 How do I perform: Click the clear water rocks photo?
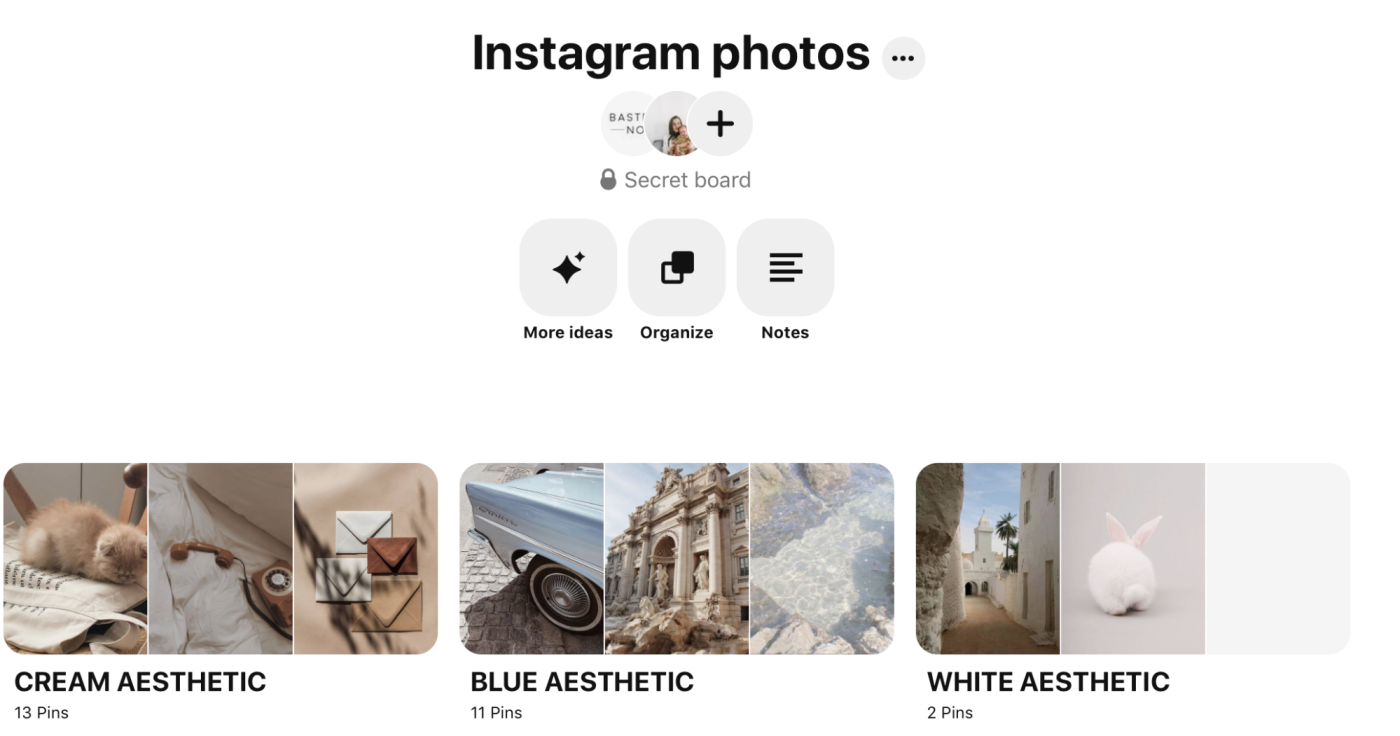pyautogui.click(x=822, y=558)
